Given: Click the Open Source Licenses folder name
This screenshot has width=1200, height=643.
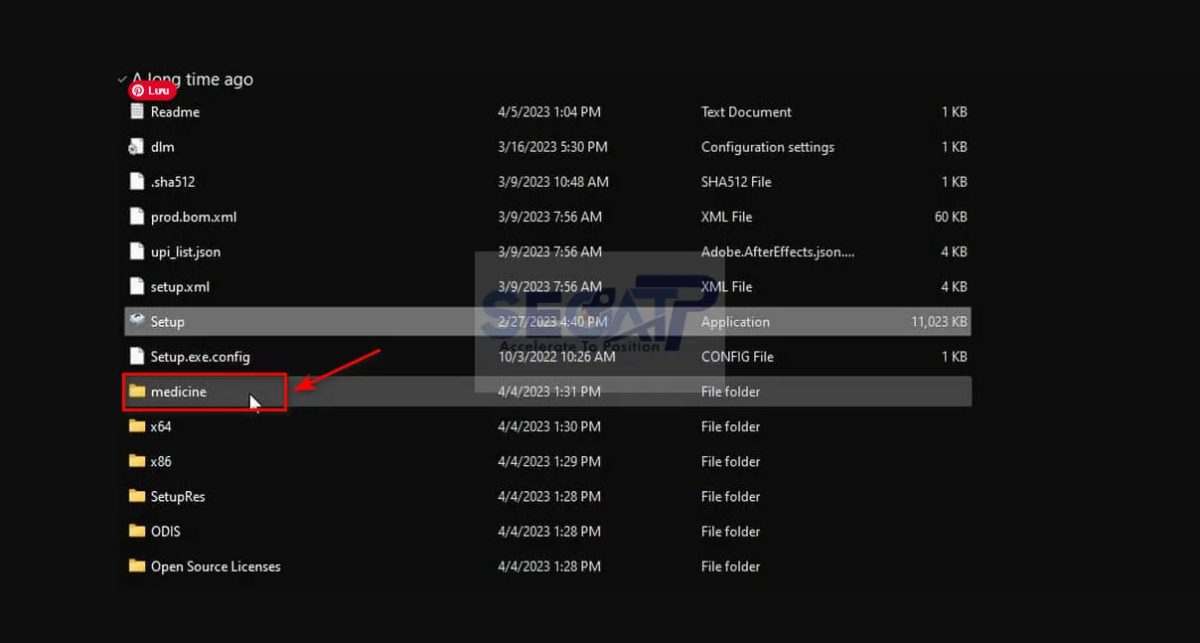Looking at the screenshot, I should pyautogui.click(x=215, y=566).
